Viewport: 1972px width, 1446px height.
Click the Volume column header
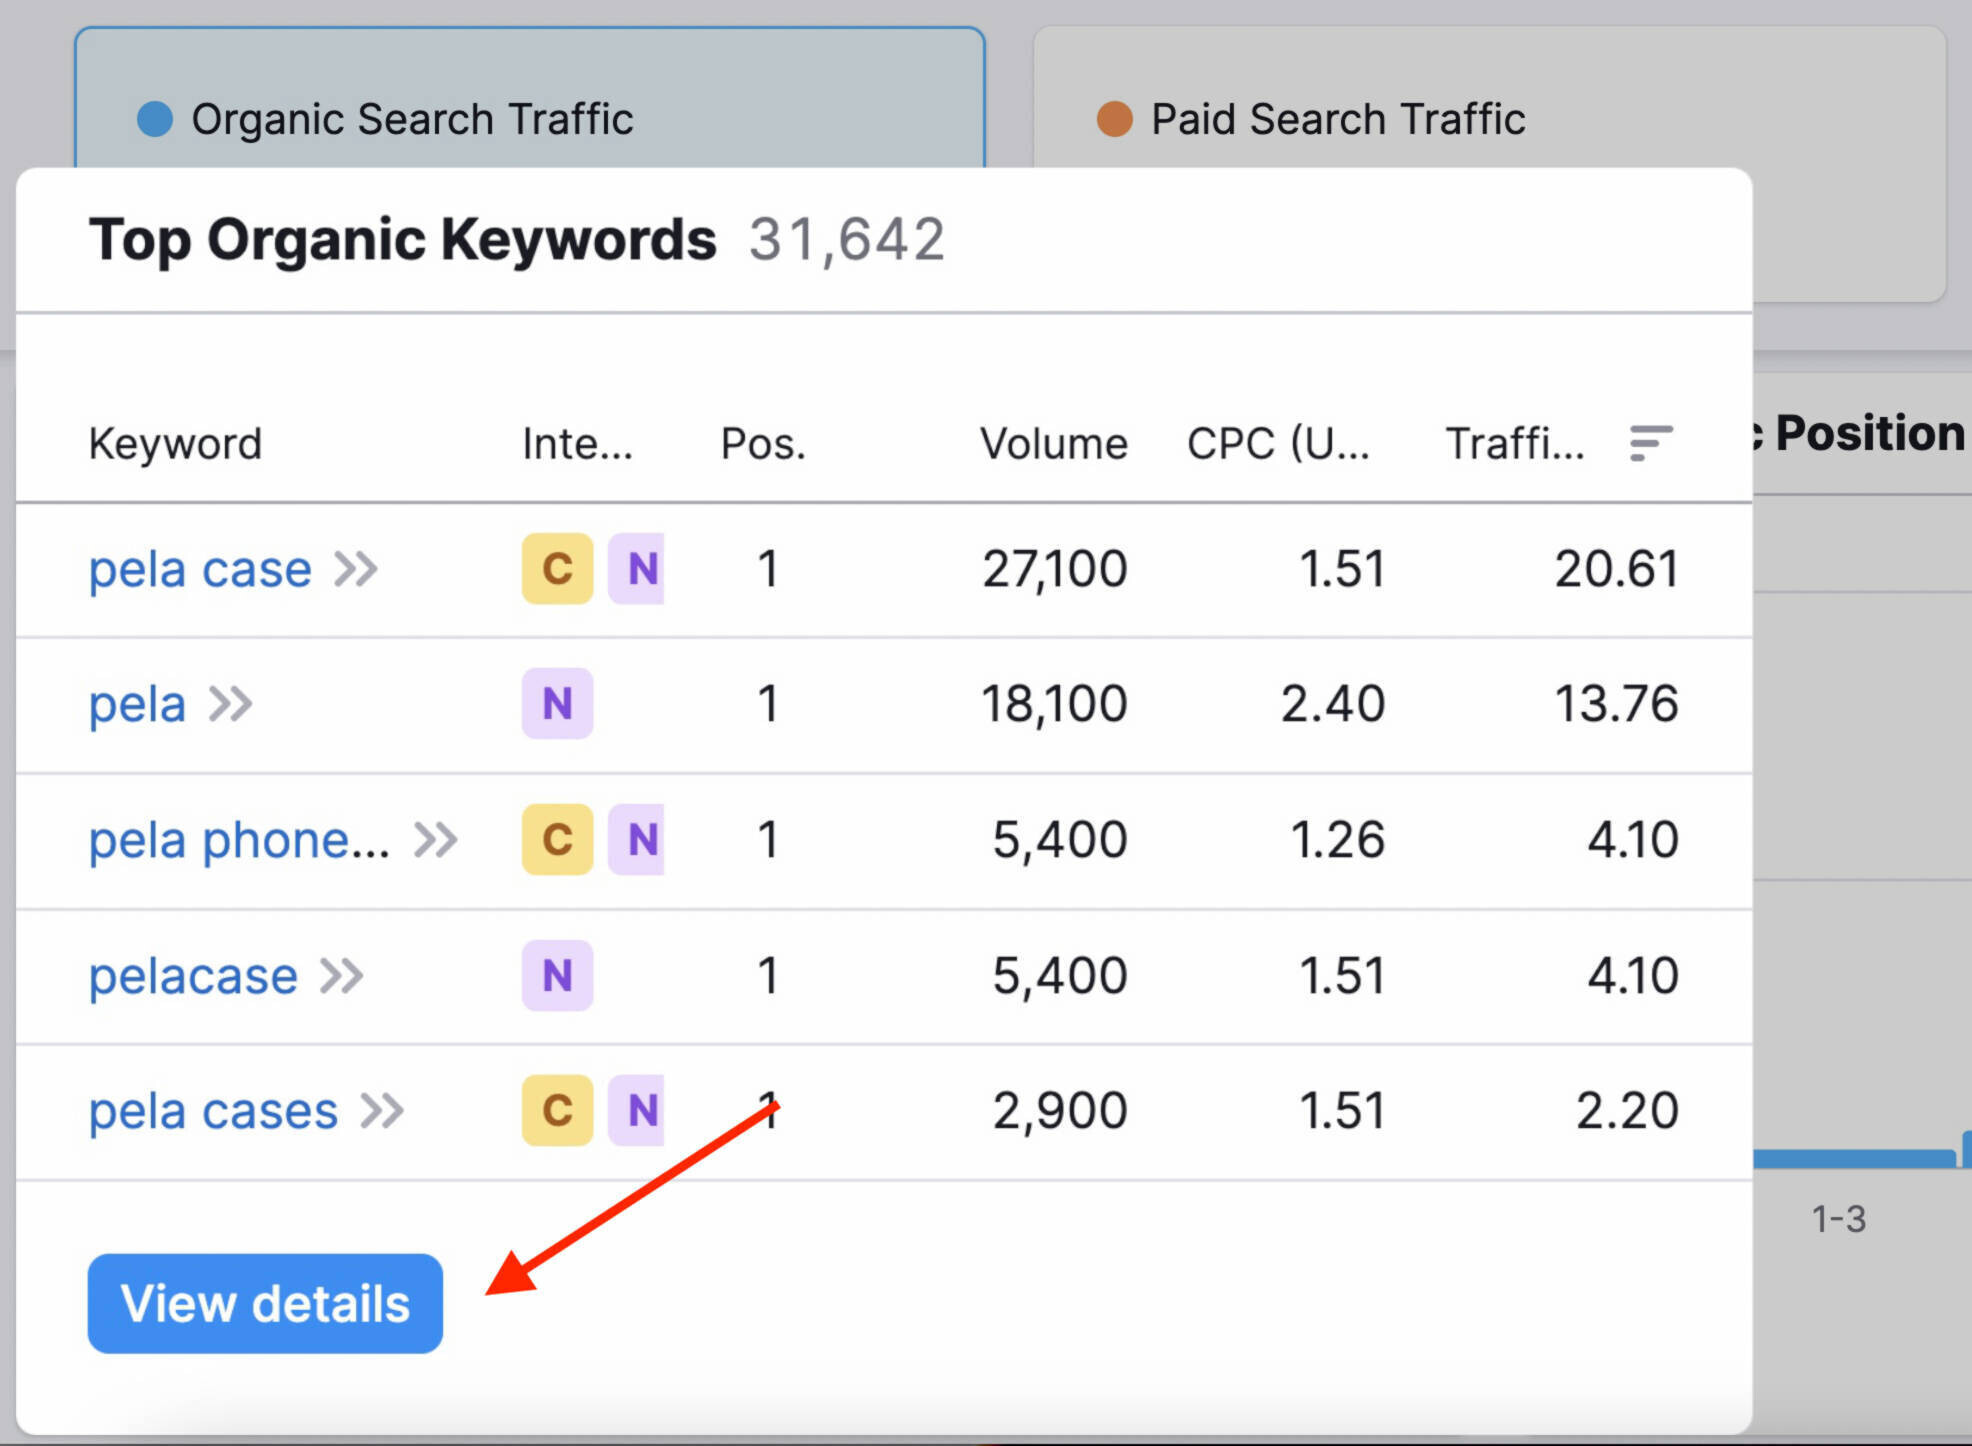click(1054, 444)
